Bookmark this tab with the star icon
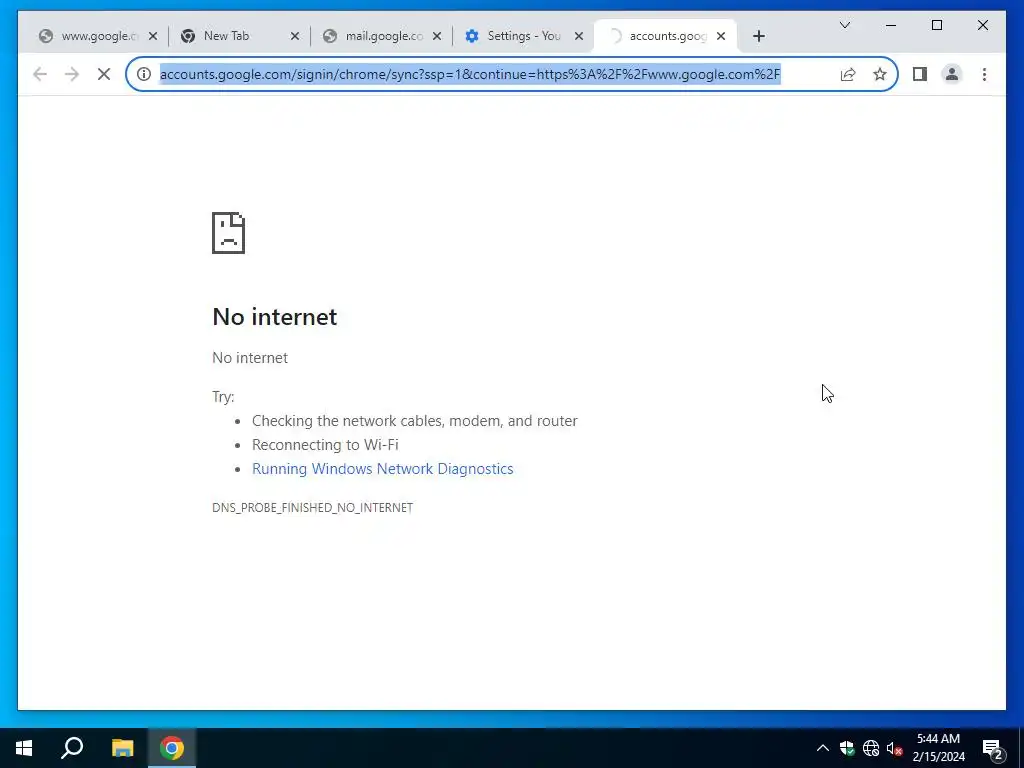 880,74
